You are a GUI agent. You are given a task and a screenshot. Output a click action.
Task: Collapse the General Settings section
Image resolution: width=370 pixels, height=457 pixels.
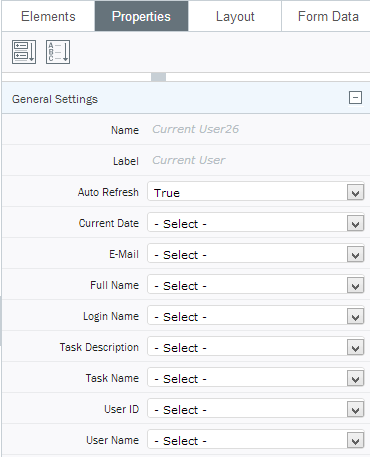[355, 98]
